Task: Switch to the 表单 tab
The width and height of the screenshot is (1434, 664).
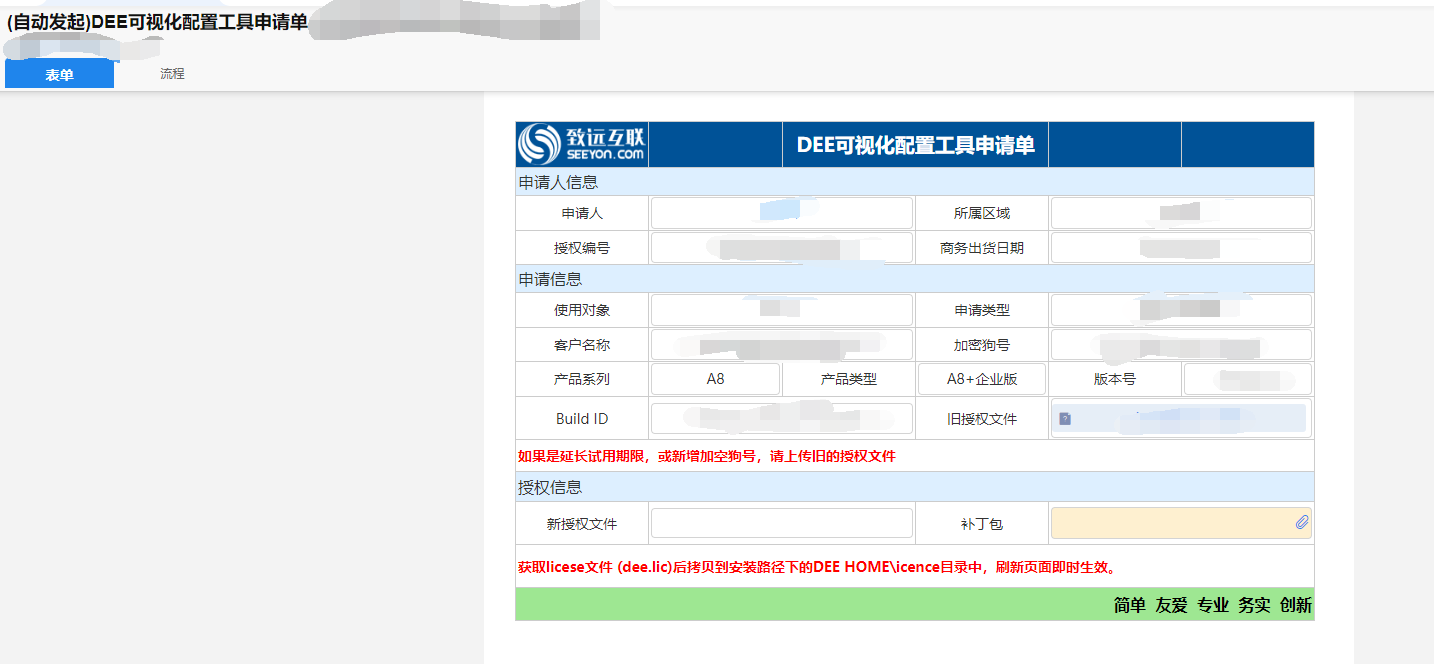Action: pos(59,74)
